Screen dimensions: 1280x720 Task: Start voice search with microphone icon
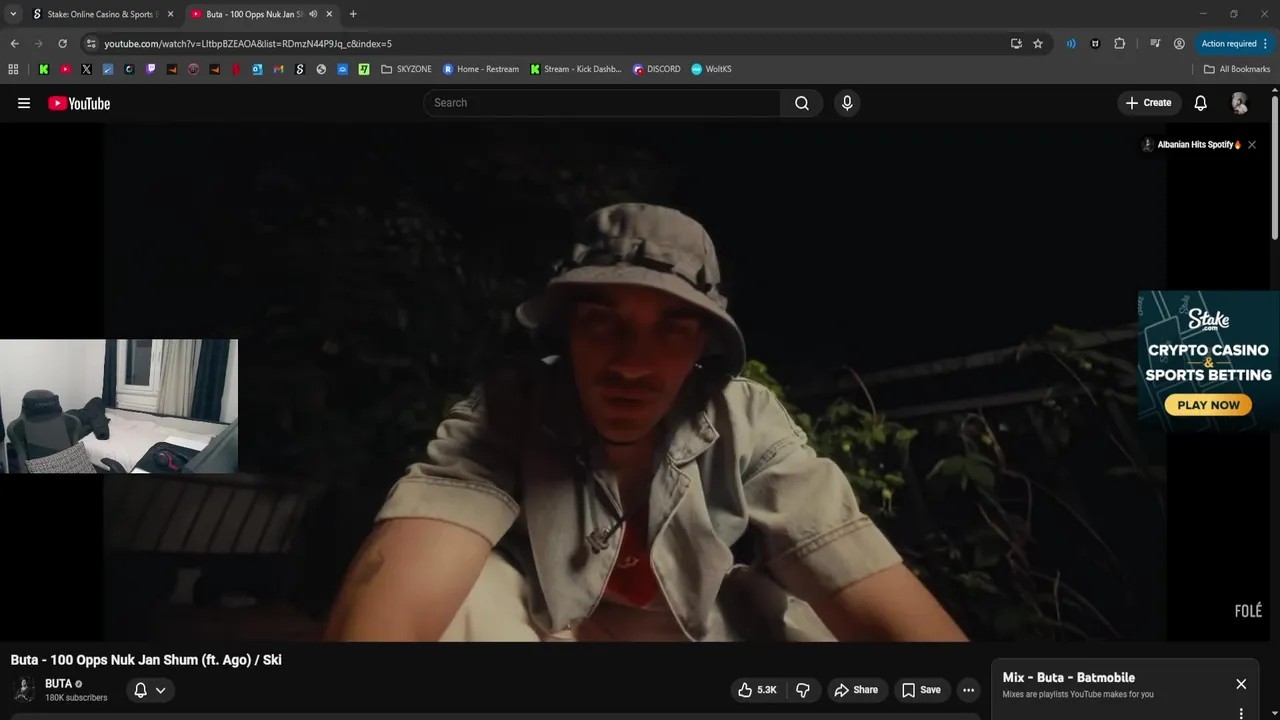[847, 103]
